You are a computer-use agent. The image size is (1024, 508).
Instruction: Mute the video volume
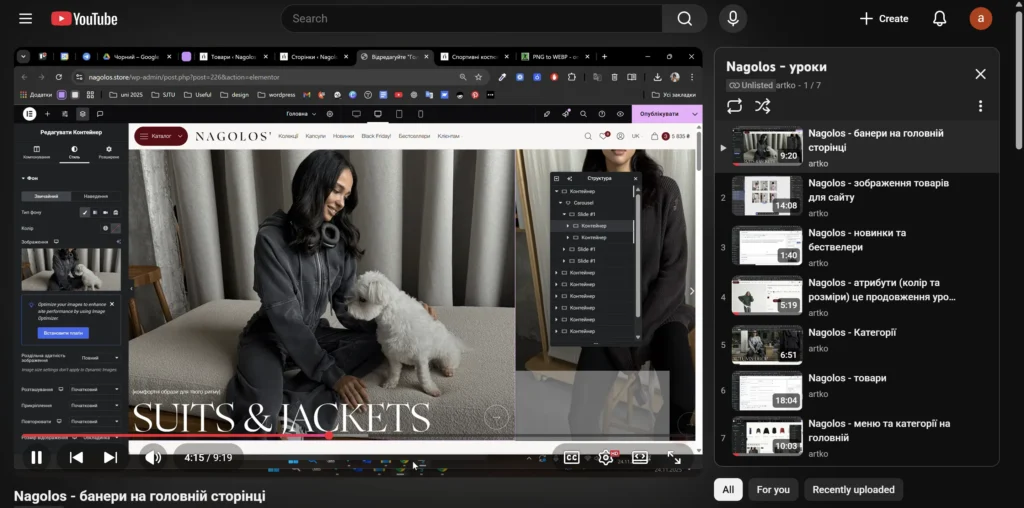(153, 458)
